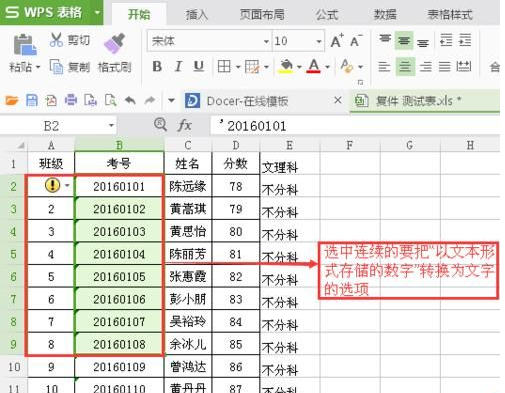Screen dimensions: 505x393
Task: Expand clear formatting dropdown arrow
Action: [360, 67]
